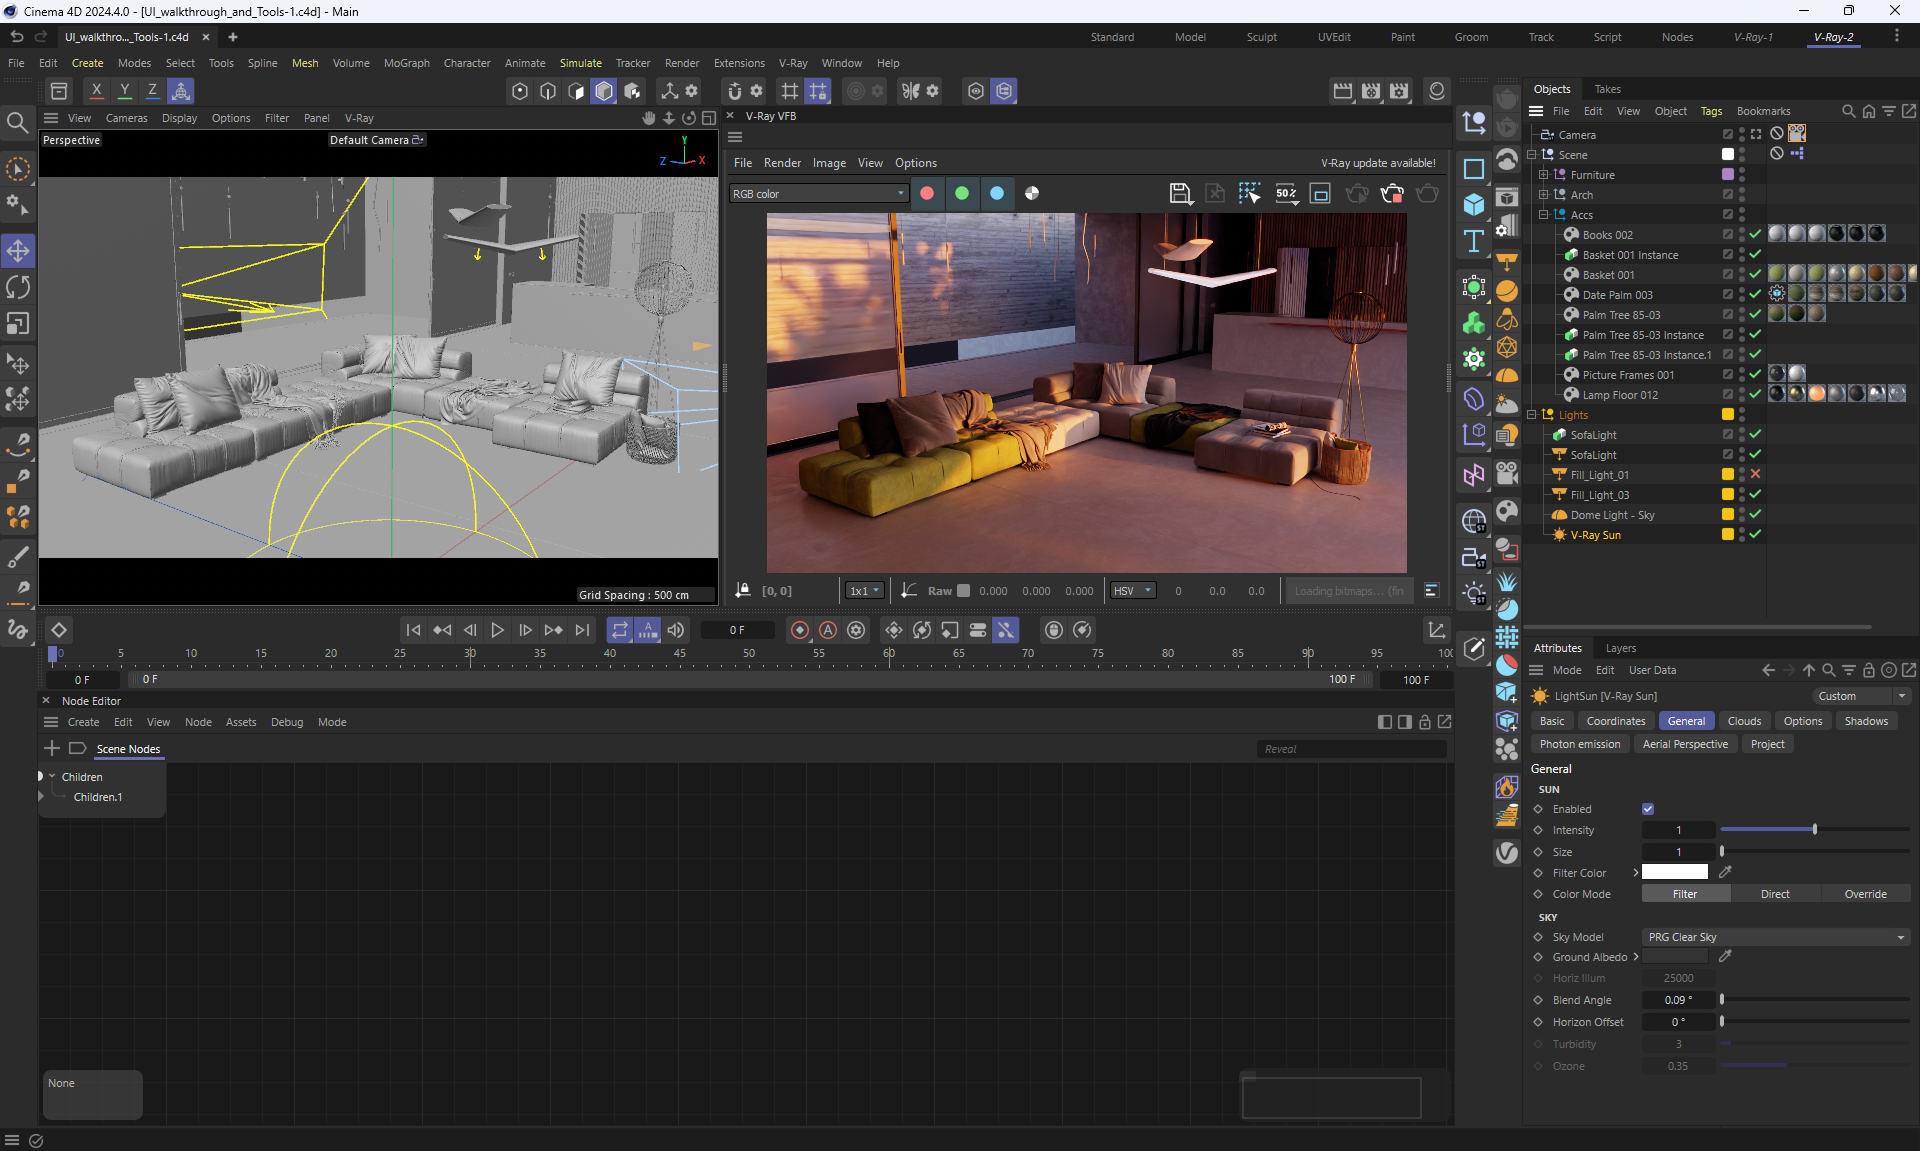Click the Save image icon in VFB
The image size is (1920, 1151).
1180,194
